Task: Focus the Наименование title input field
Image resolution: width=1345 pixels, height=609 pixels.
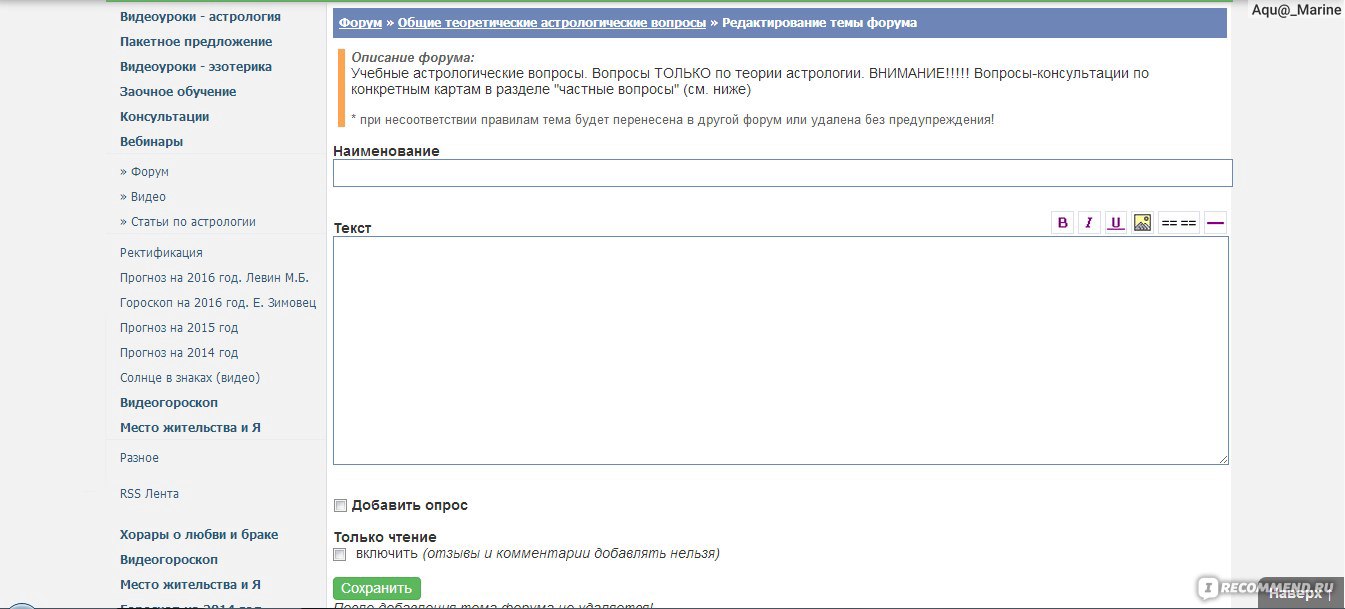Action: tap(783, 173)
